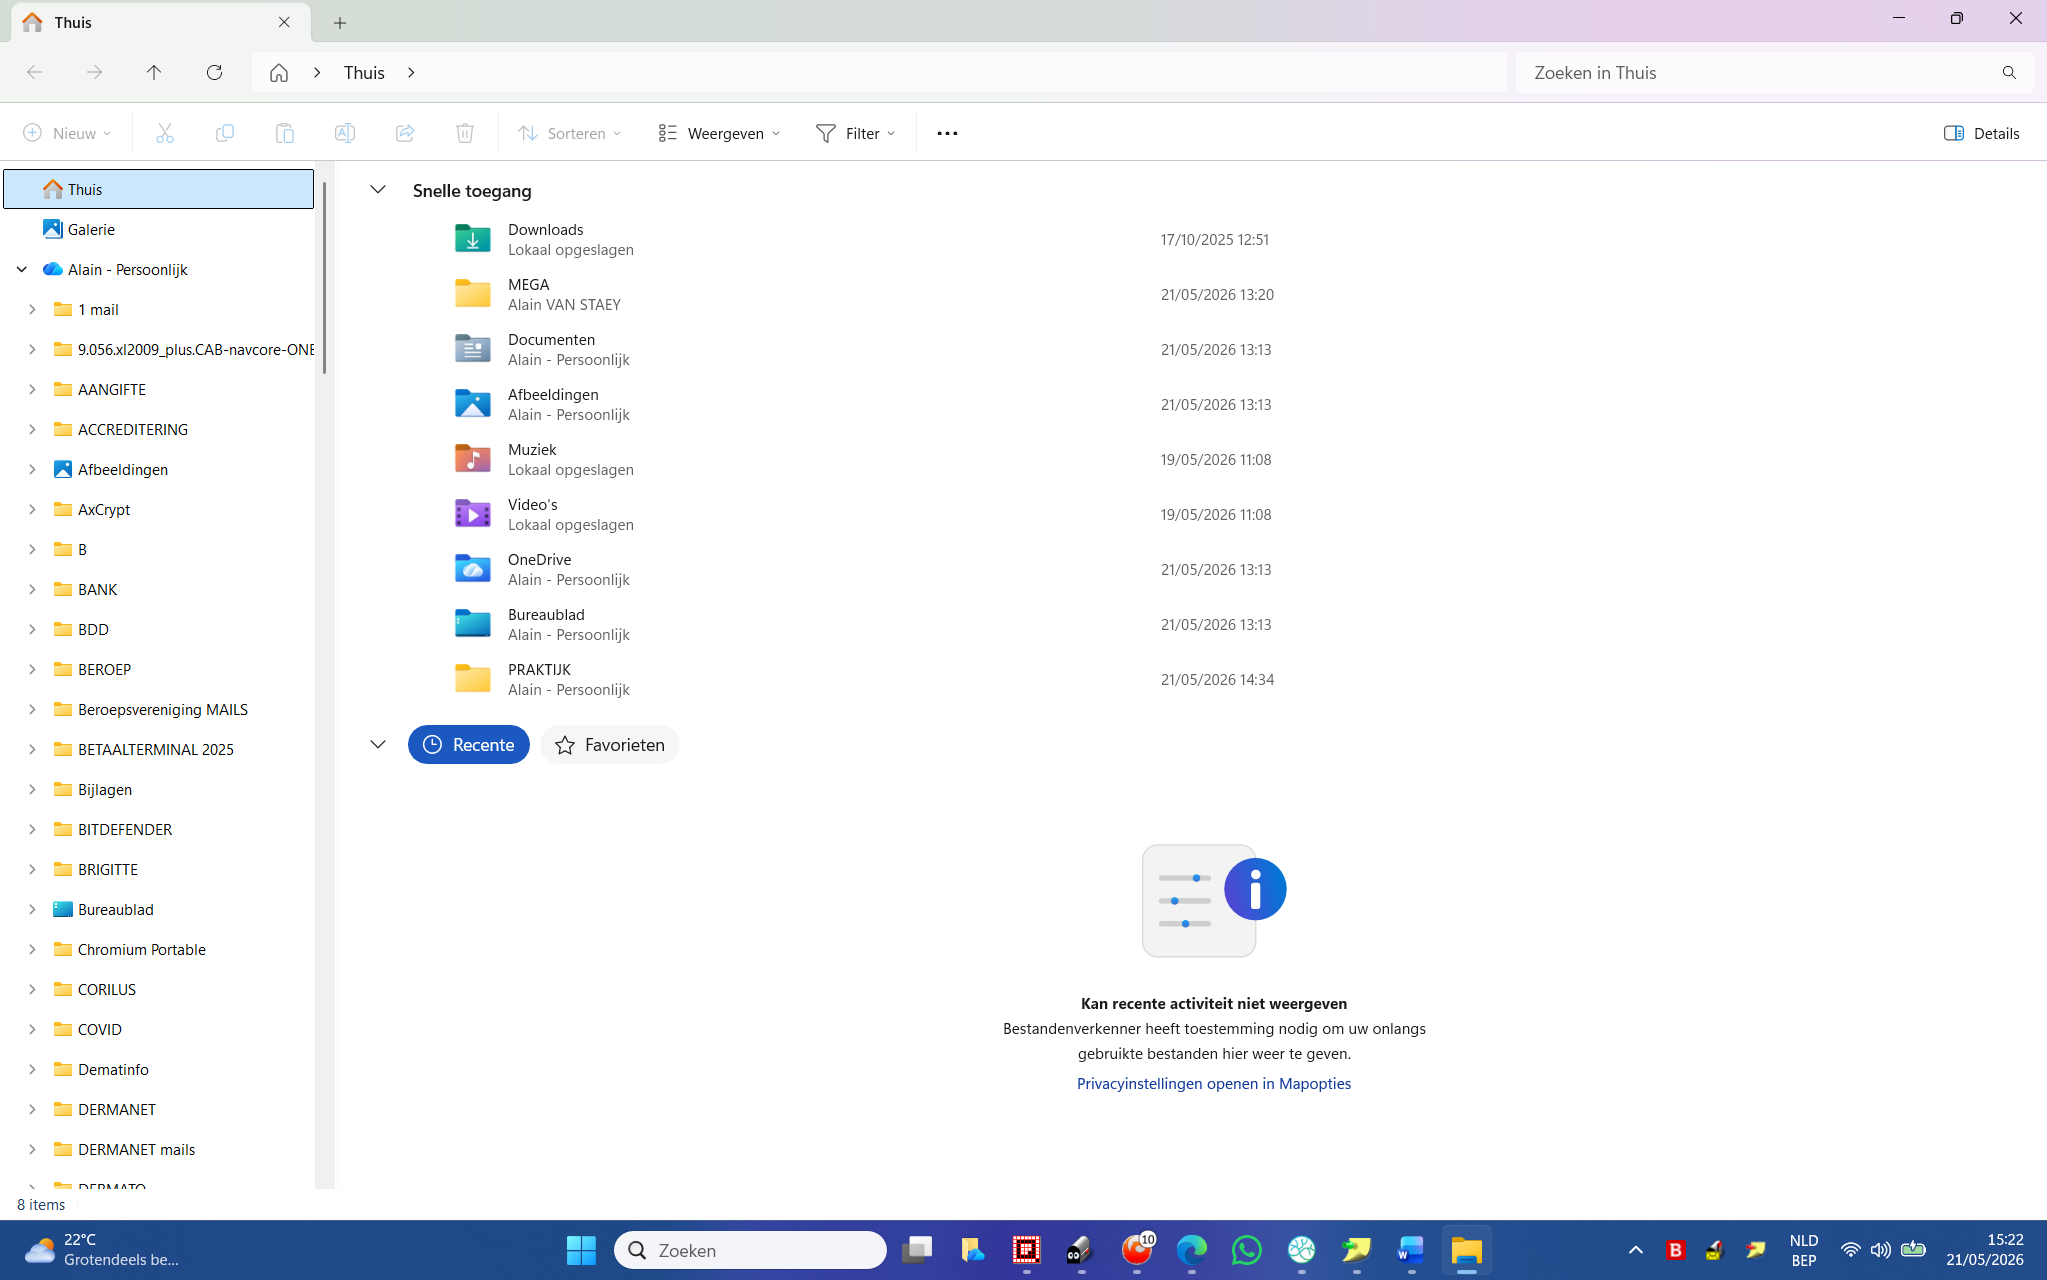Open Word from the taskbar
Viewport: 2047px width, 1280px height.
tap(1411, 1250)
